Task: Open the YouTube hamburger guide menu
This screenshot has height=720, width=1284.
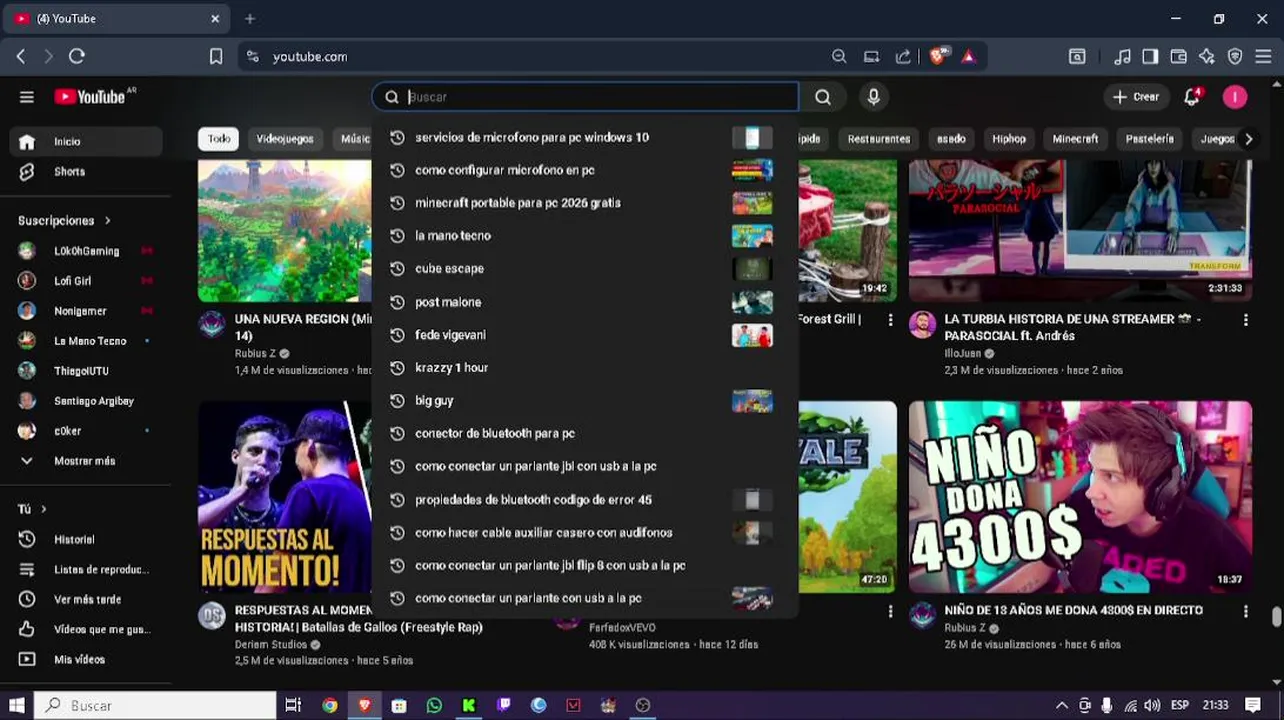Action: [27, 97]
